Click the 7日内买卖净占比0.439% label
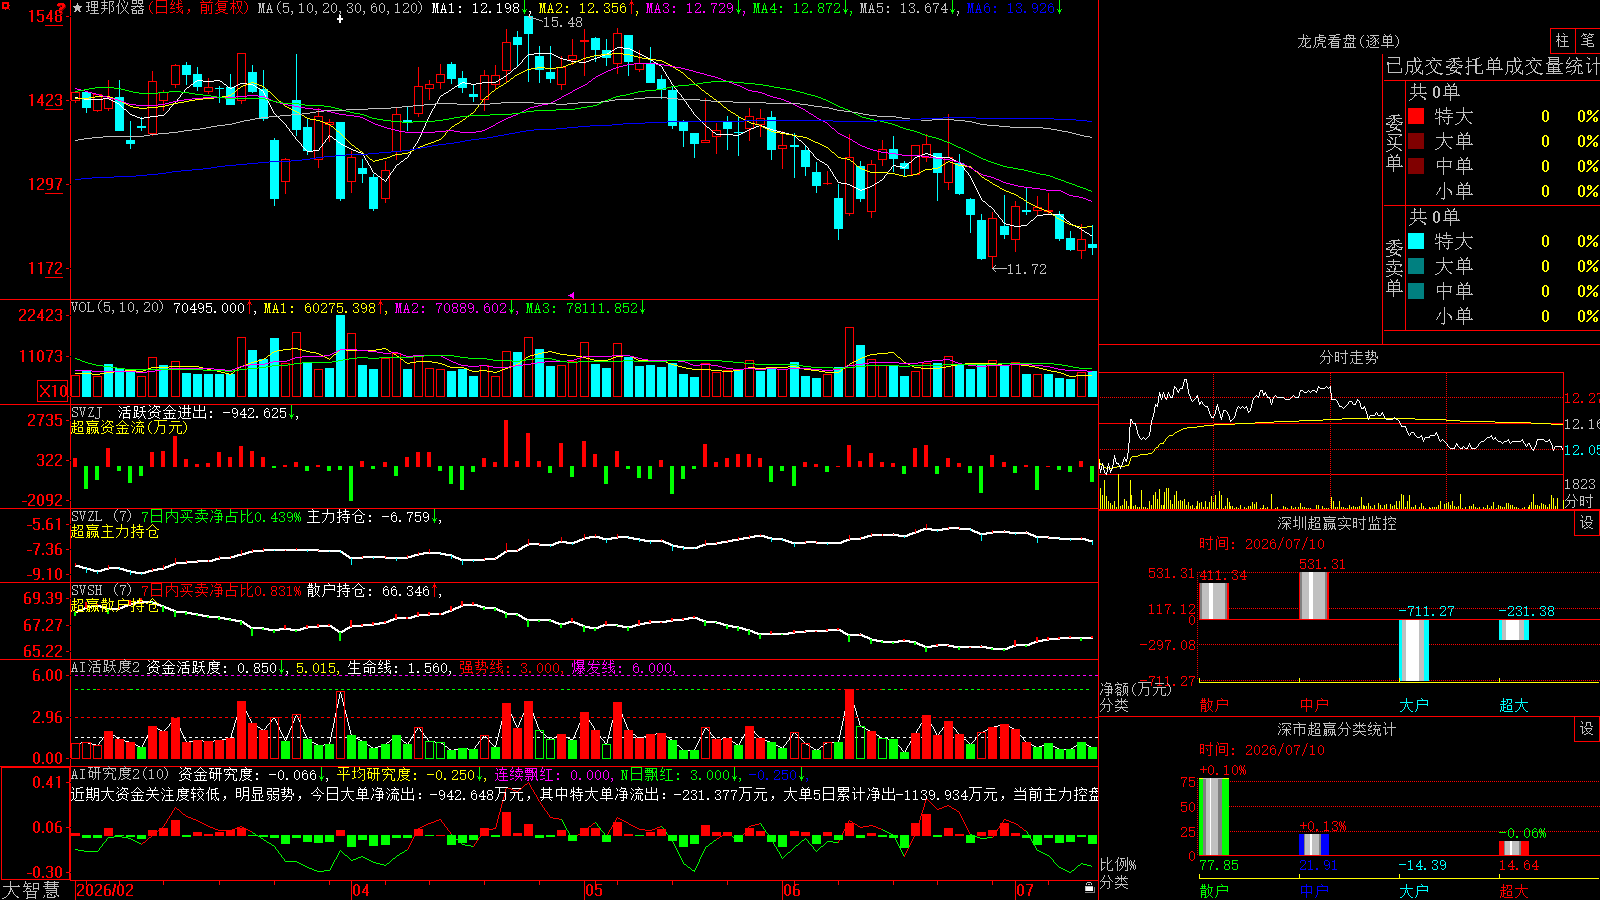The image size is (1600, 900). coord(220,517)
